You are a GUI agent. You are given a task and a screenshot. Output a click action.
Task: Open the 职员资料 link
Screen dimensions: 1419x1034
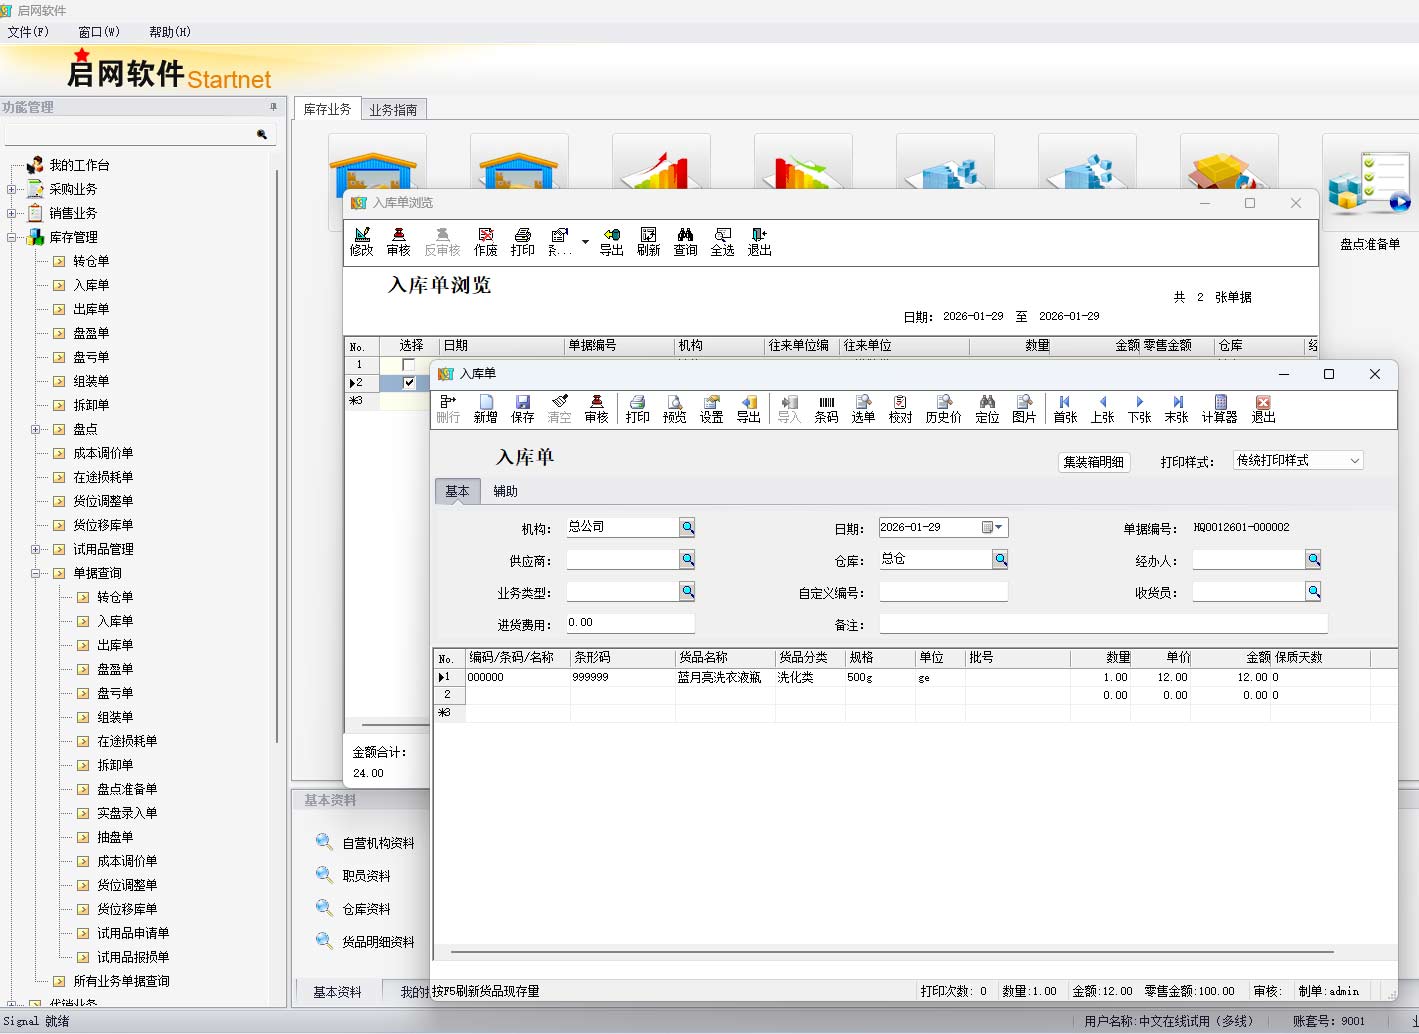[366, 876]
